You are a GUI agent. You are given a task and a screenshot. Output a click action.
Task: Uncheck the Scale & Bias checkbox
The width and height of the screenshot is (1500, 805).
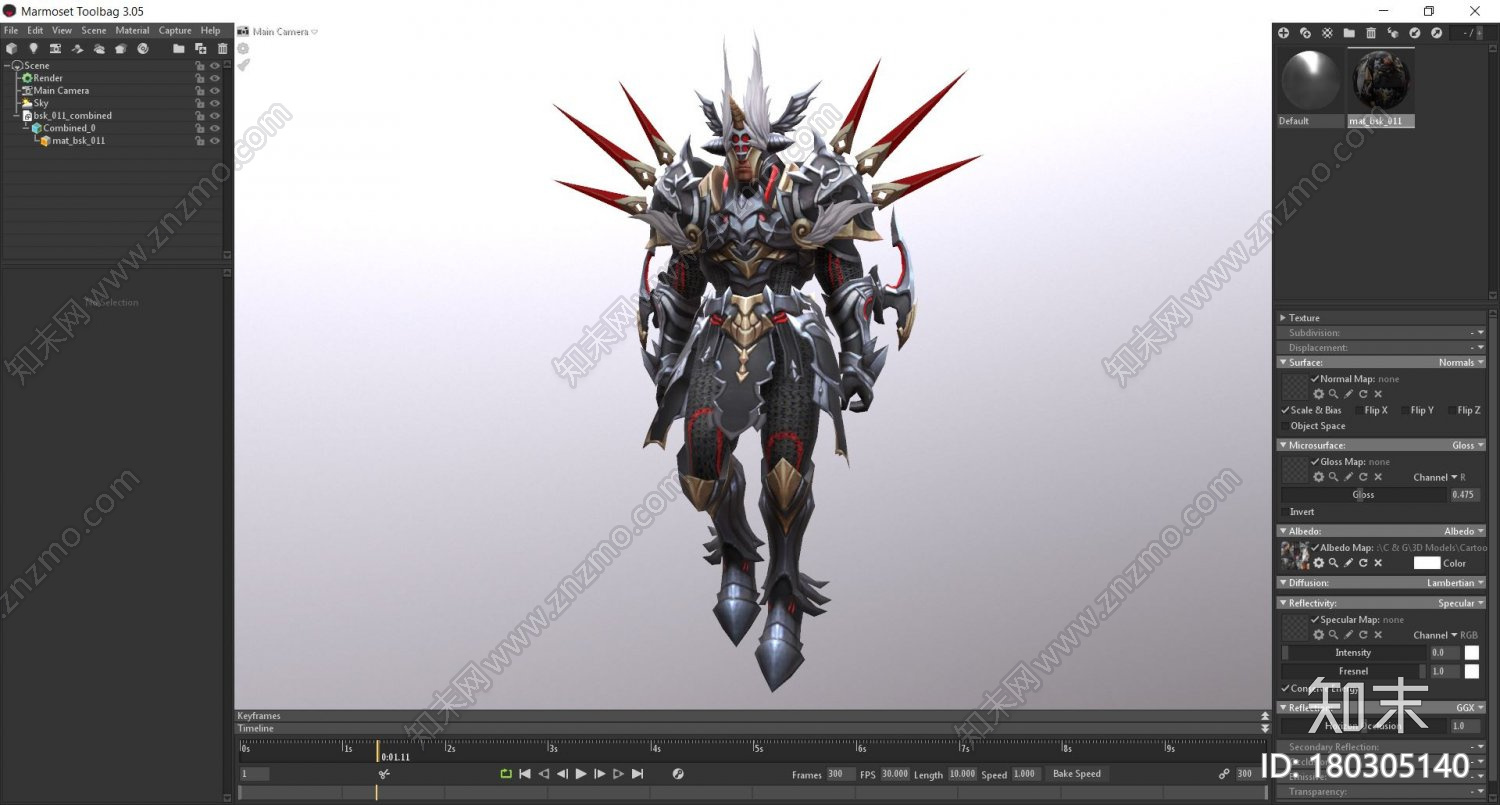coord(1285,410)
